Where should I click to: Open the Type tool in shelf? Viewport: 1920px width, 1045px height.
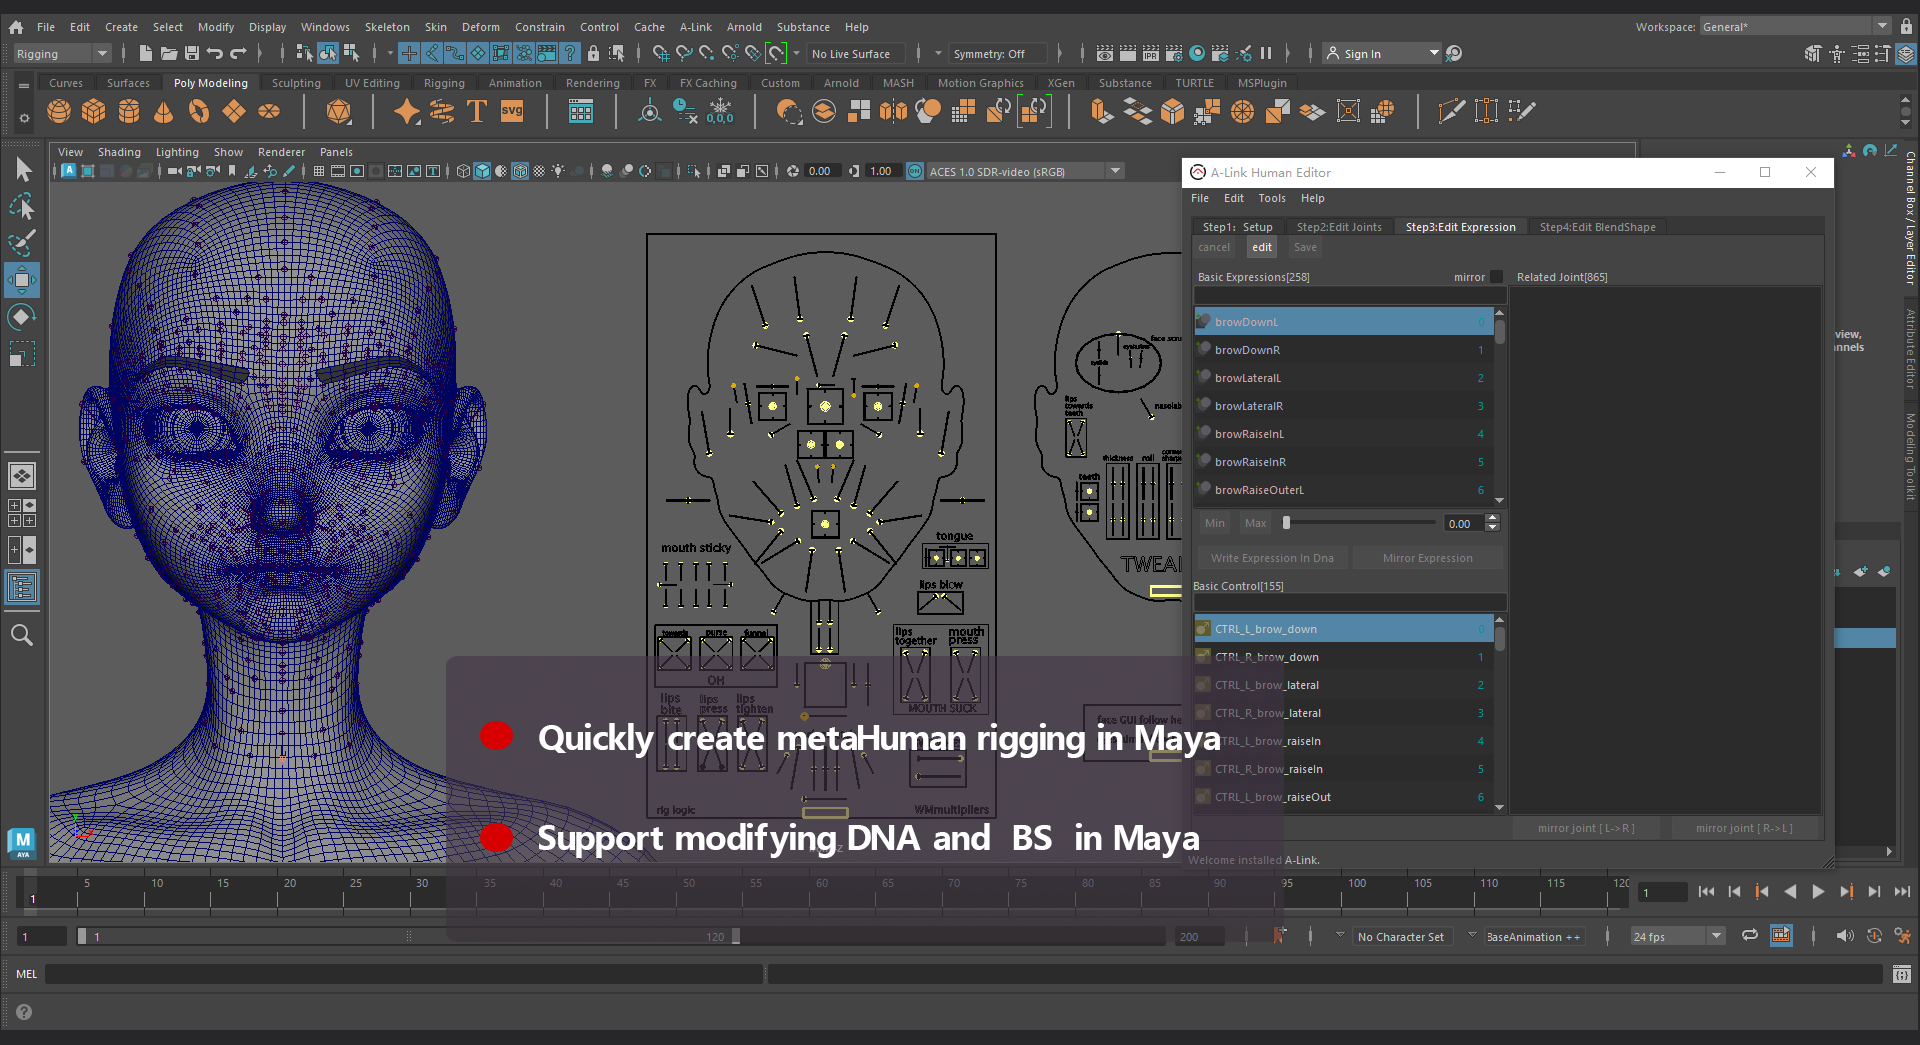tap(477, 112)
